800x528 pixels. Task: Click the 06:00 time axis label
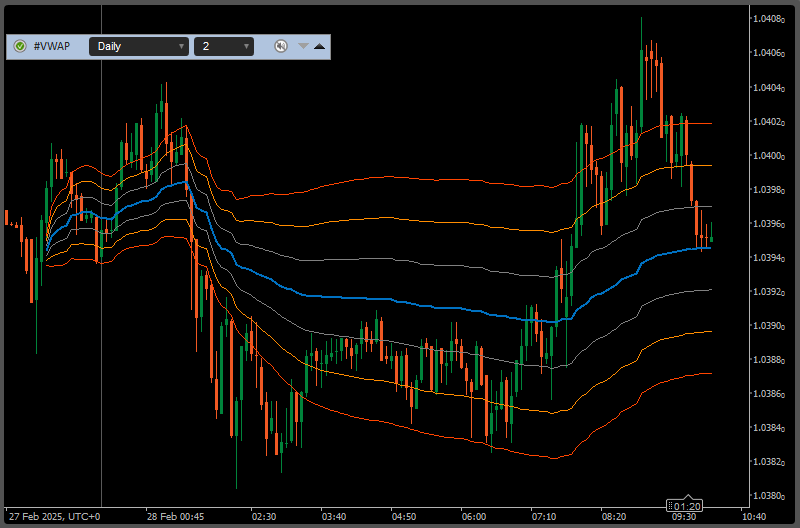[474, 517]
